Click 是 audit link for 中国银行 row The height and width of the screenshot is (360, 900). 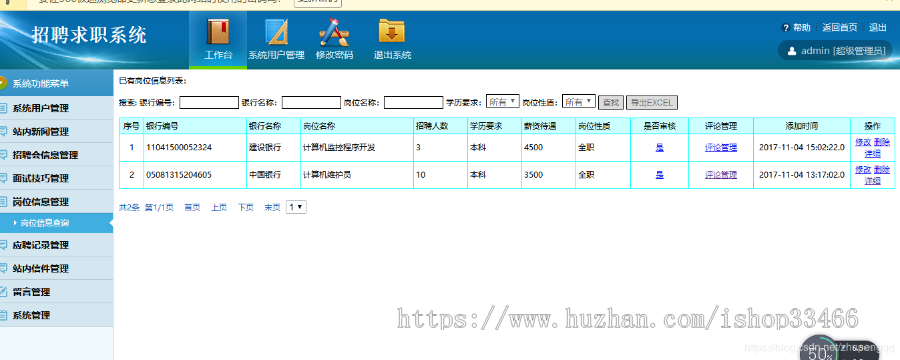(660, 175)
